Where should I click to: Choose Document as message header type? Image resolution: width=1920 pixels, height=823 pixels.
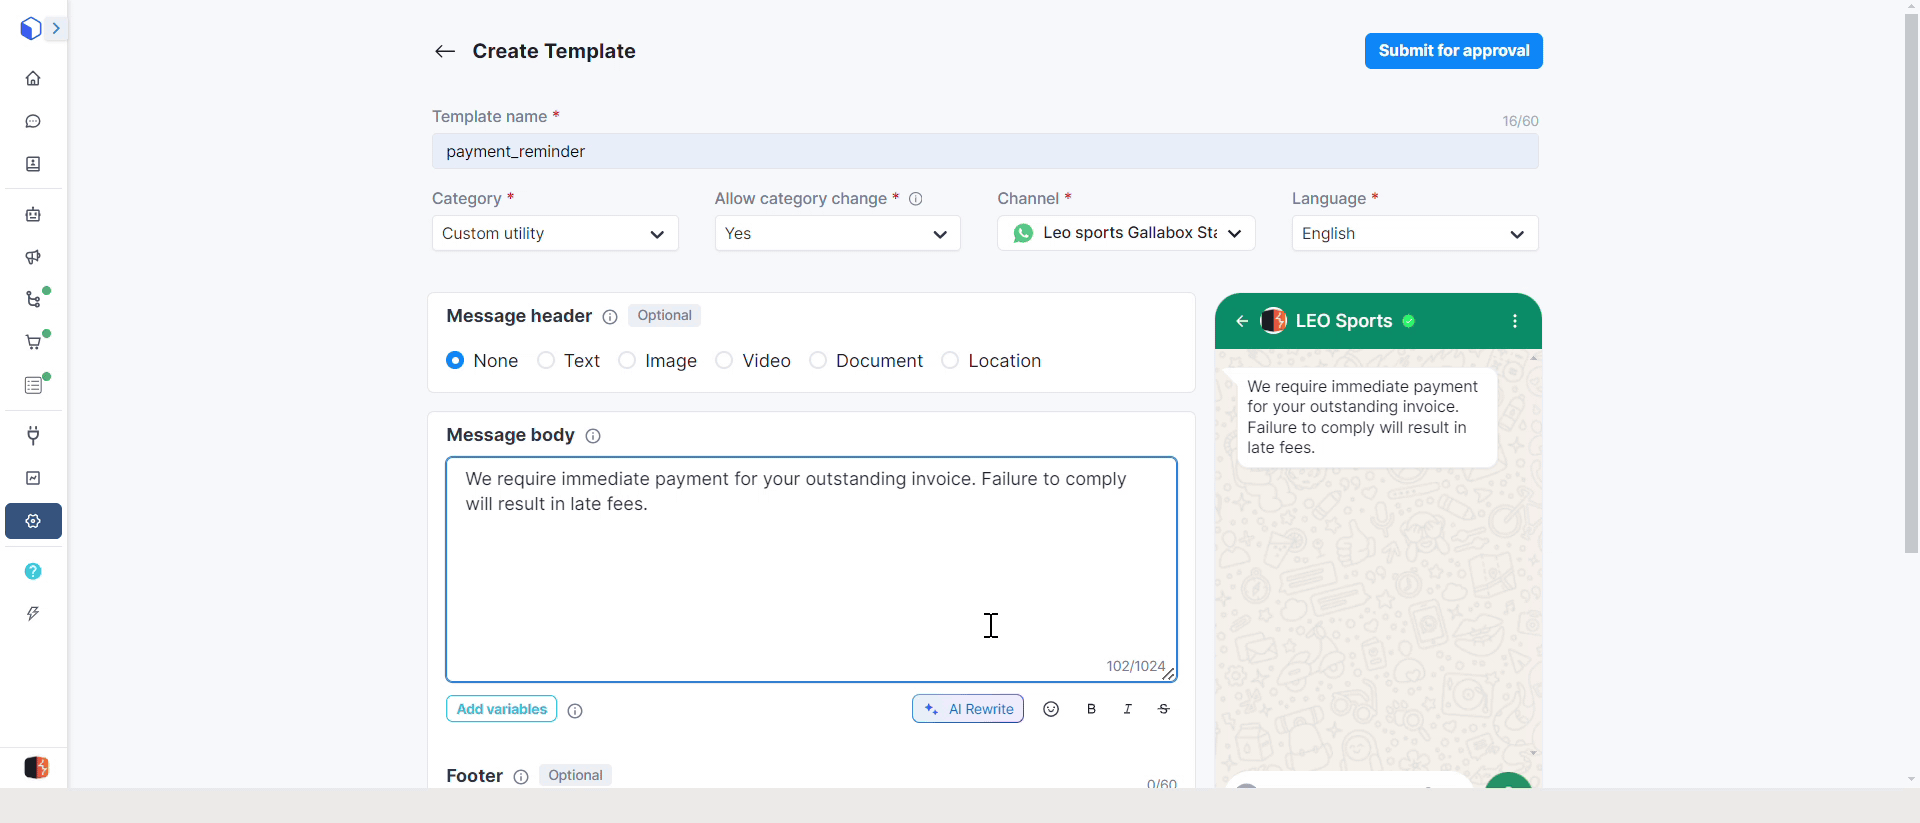[818, 360]
